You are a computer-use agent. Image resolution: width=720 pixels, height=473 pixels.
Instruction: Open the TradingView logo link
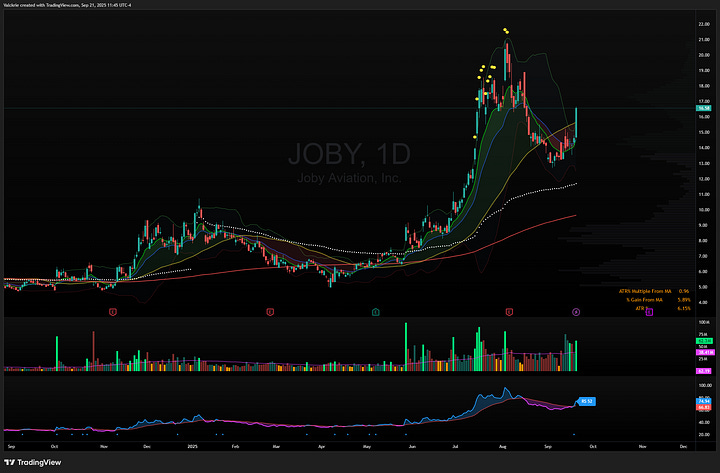tap(32, 462)
